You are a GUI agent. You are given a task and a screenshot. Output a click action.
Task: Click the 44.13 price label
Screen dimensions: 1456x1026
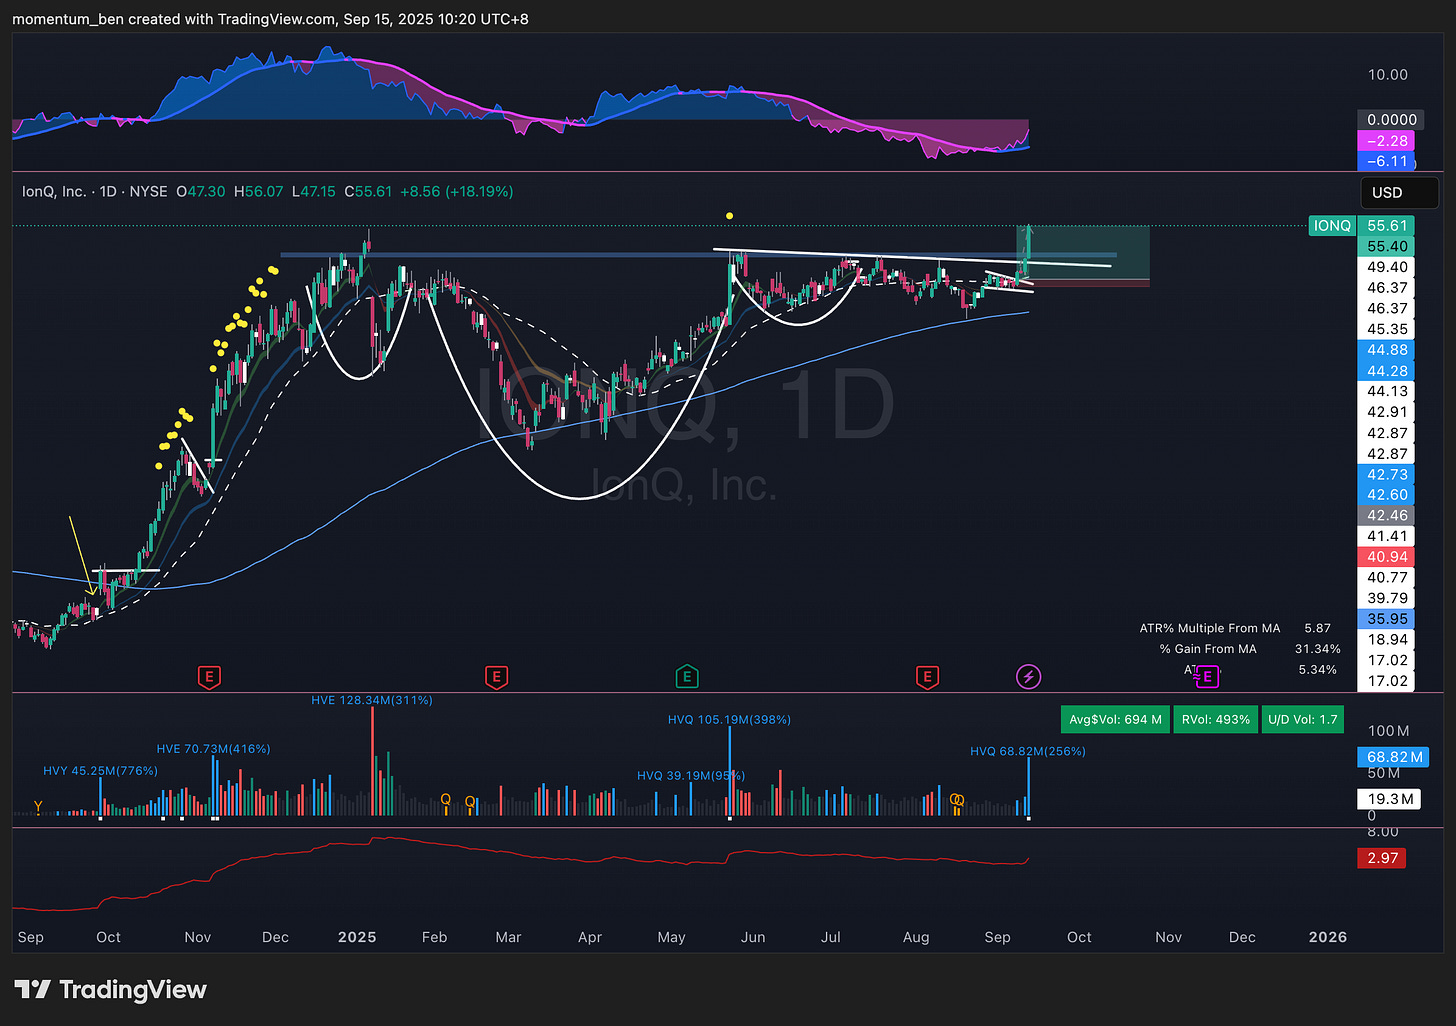coord(1387,391)
